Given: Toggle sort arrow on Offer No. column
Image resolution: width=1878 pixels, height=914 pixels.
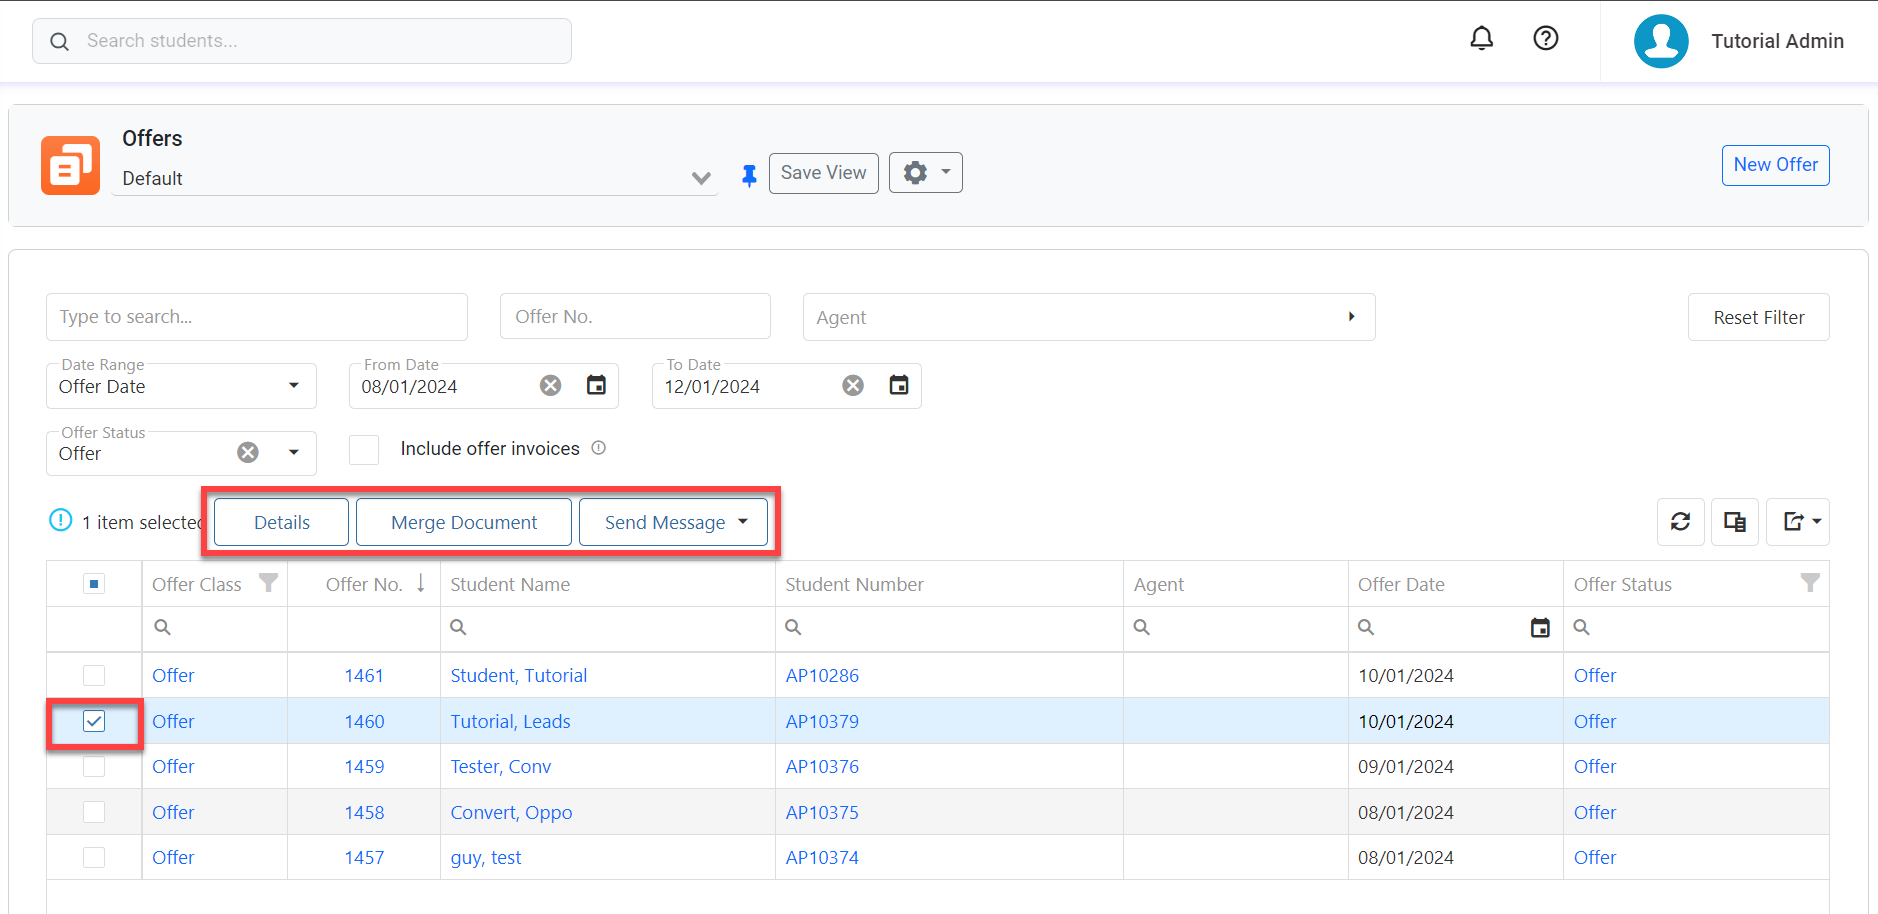Looking at the screenshot, I should (421, 583).
